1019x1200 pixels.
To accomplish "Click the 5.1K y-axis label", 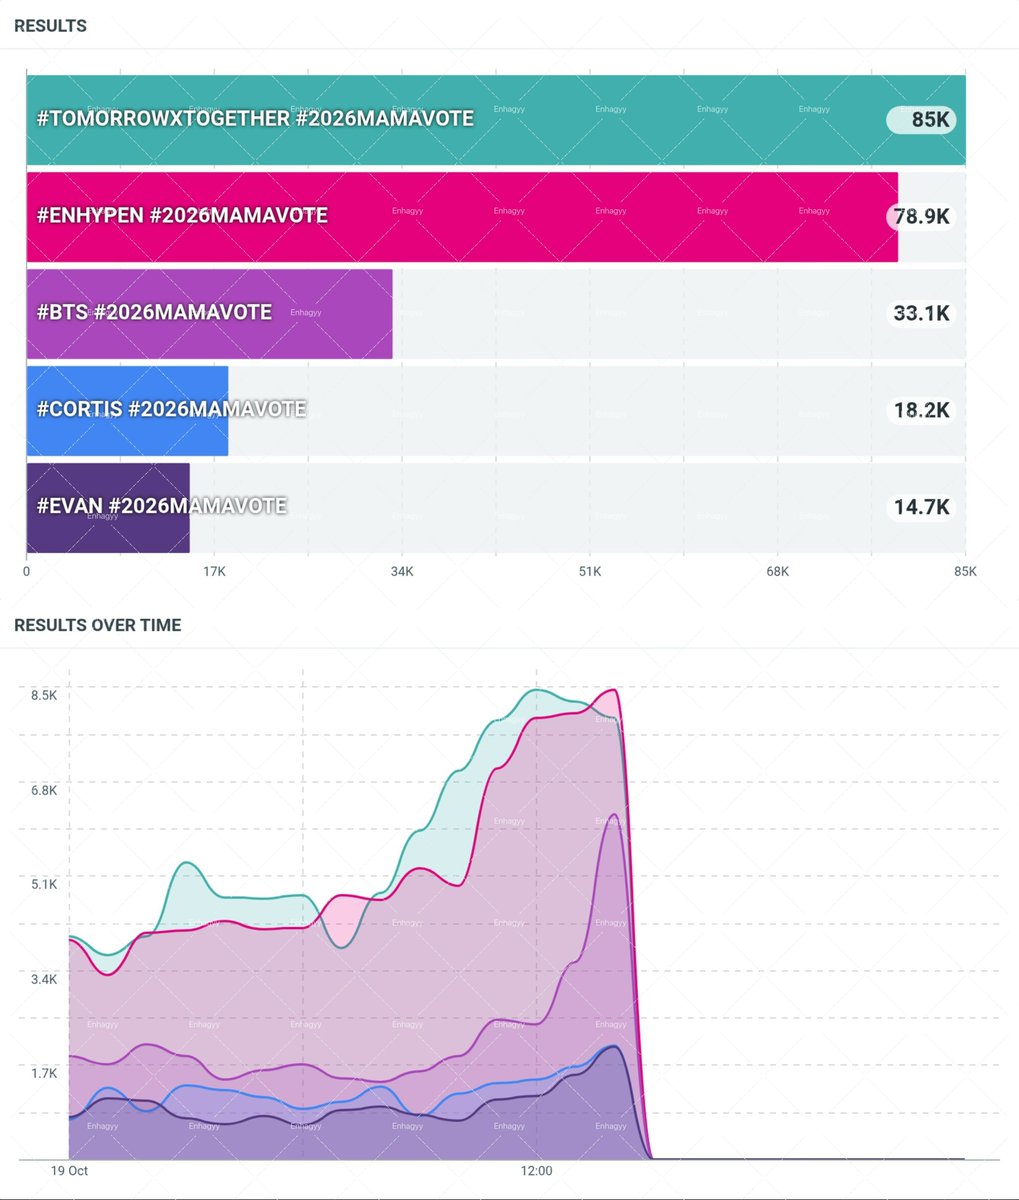I will tap(44, 884).
